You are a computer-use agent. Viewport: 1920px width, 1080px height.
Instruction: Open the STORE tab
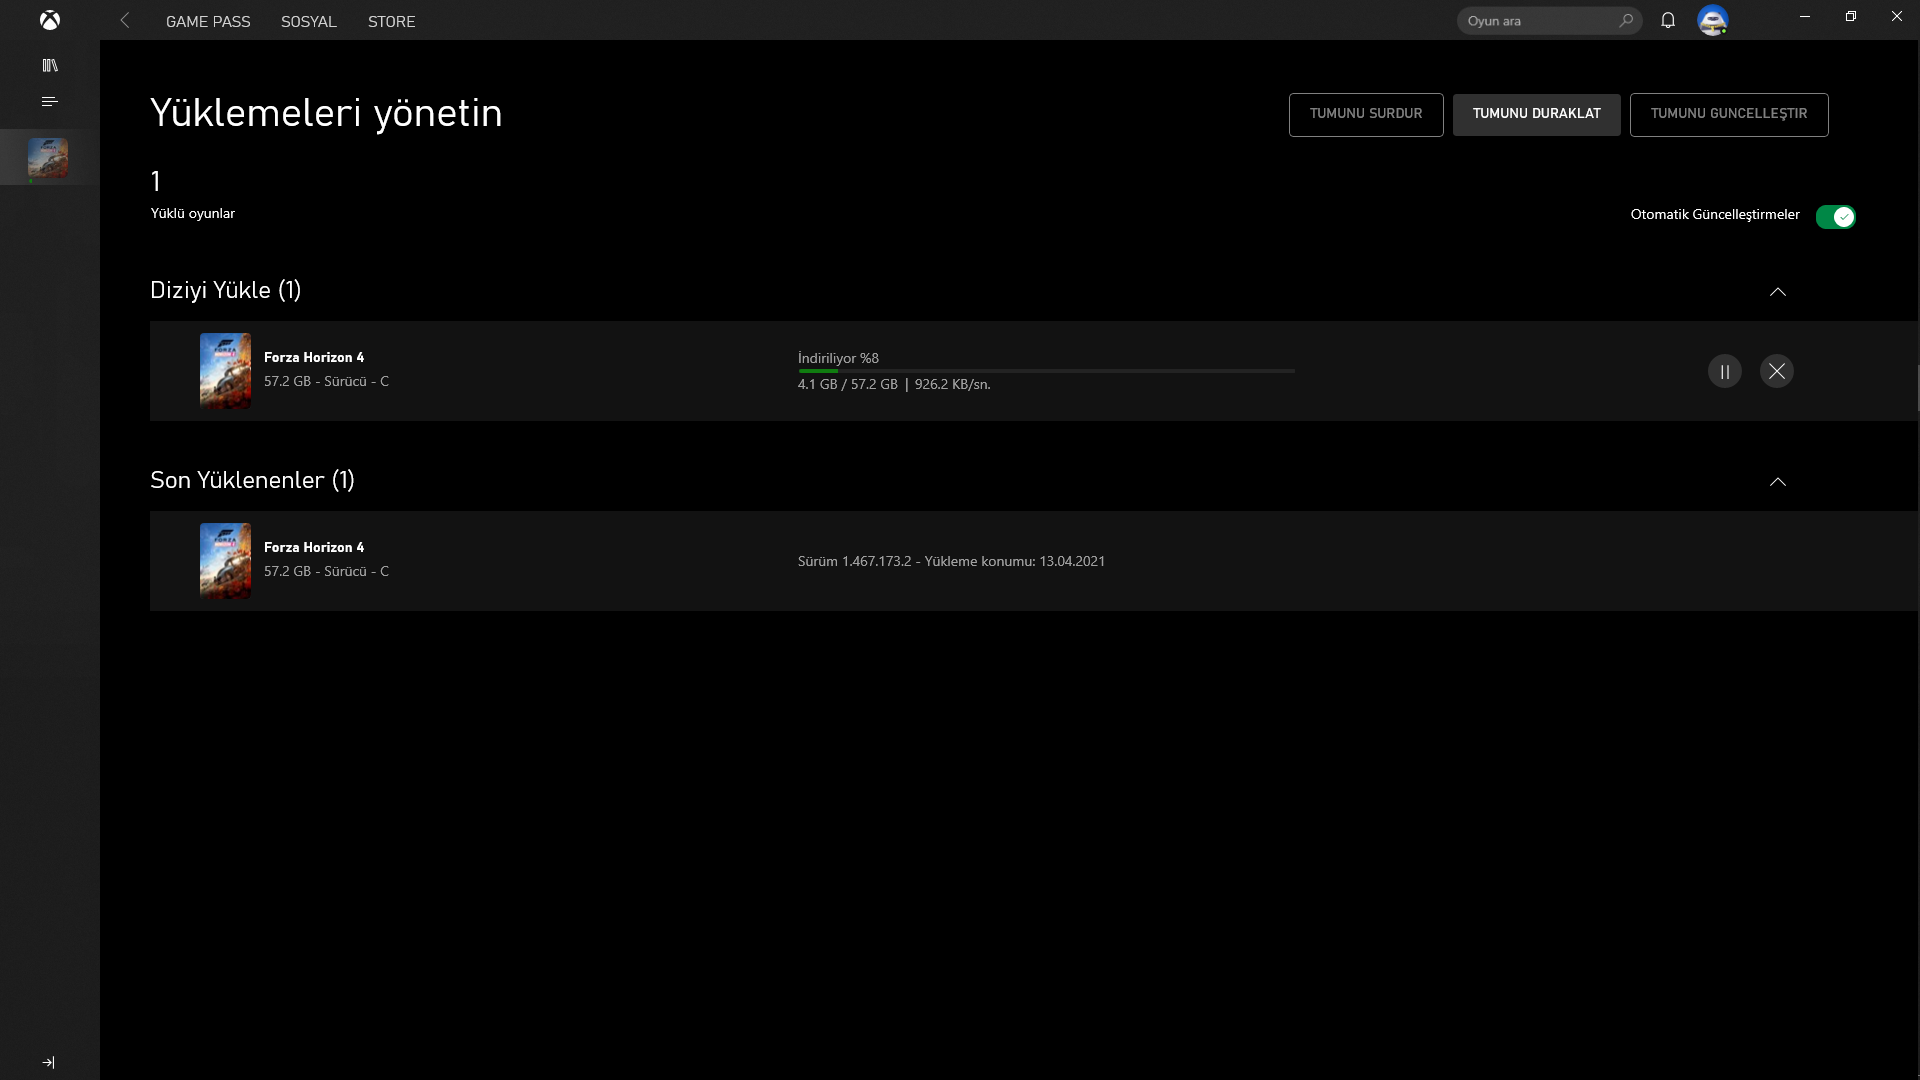point(391,21)
